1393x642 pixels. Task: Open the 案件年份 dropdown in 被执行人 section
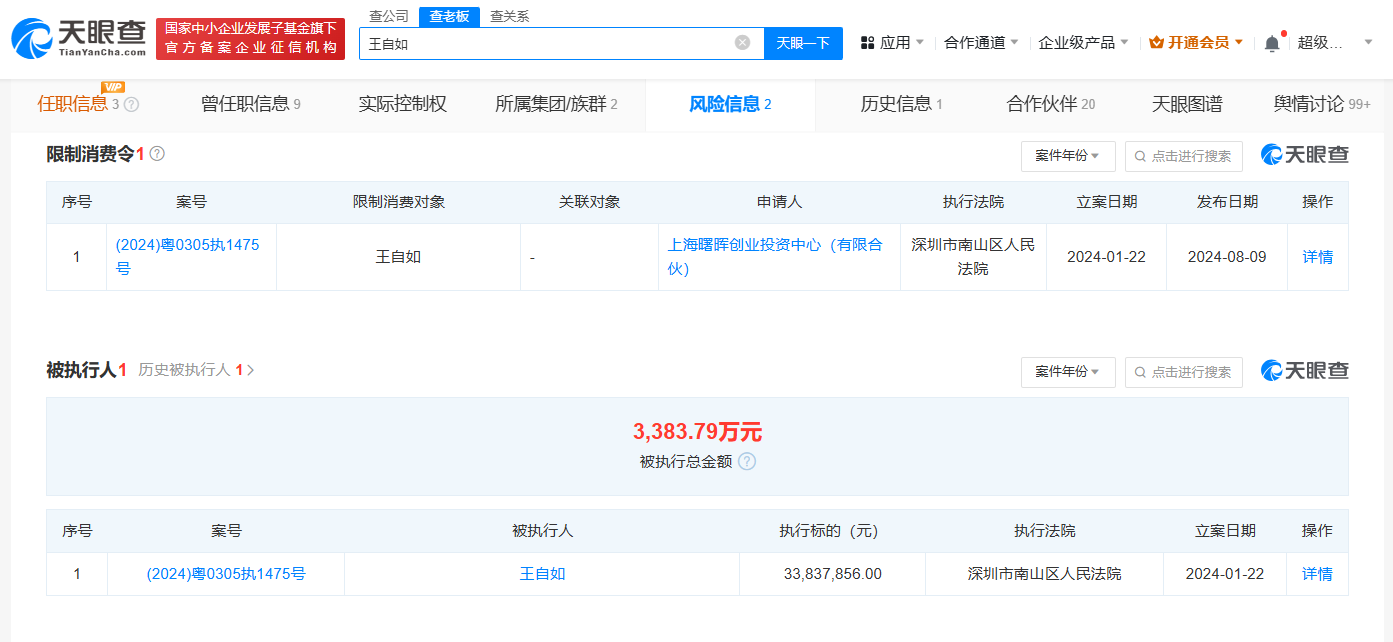point(1068,371)
